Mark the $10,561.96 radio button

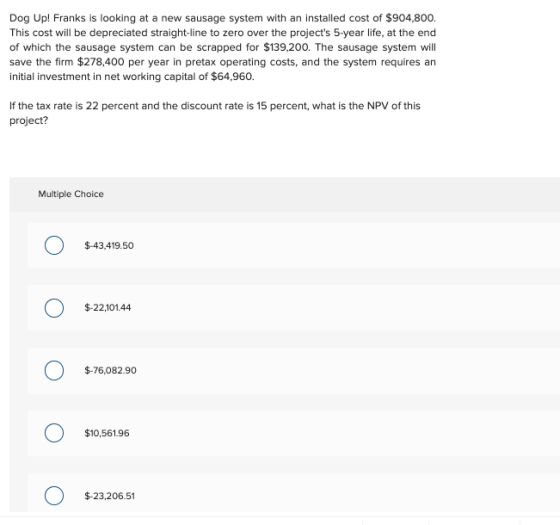tap(54, 433)
